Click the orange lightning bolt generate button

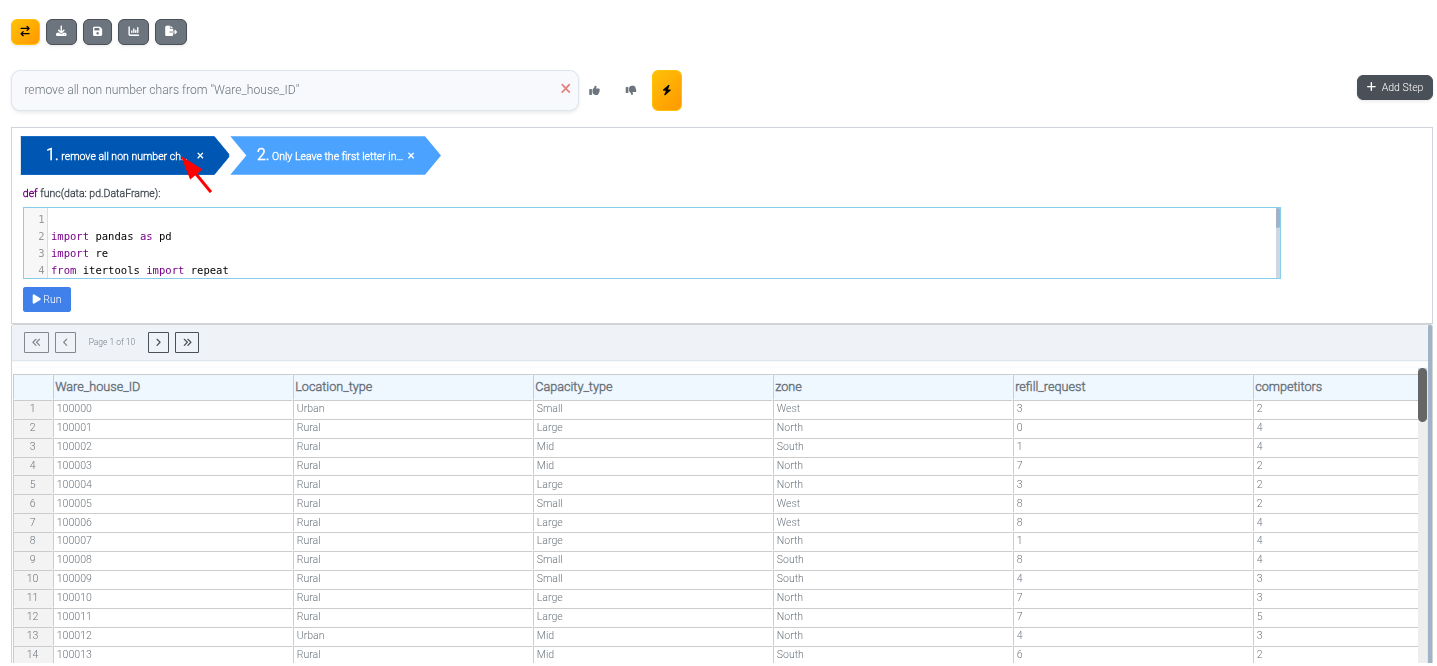666,90
